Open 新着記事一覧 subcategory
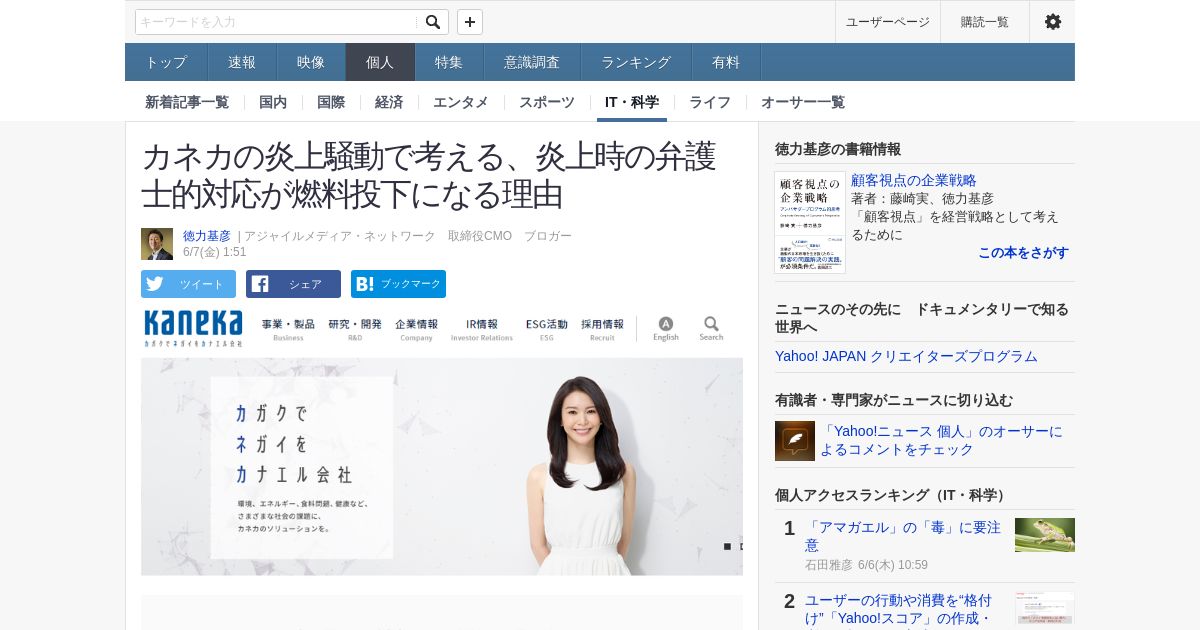The image size is (1200, 630). point(187,102)
